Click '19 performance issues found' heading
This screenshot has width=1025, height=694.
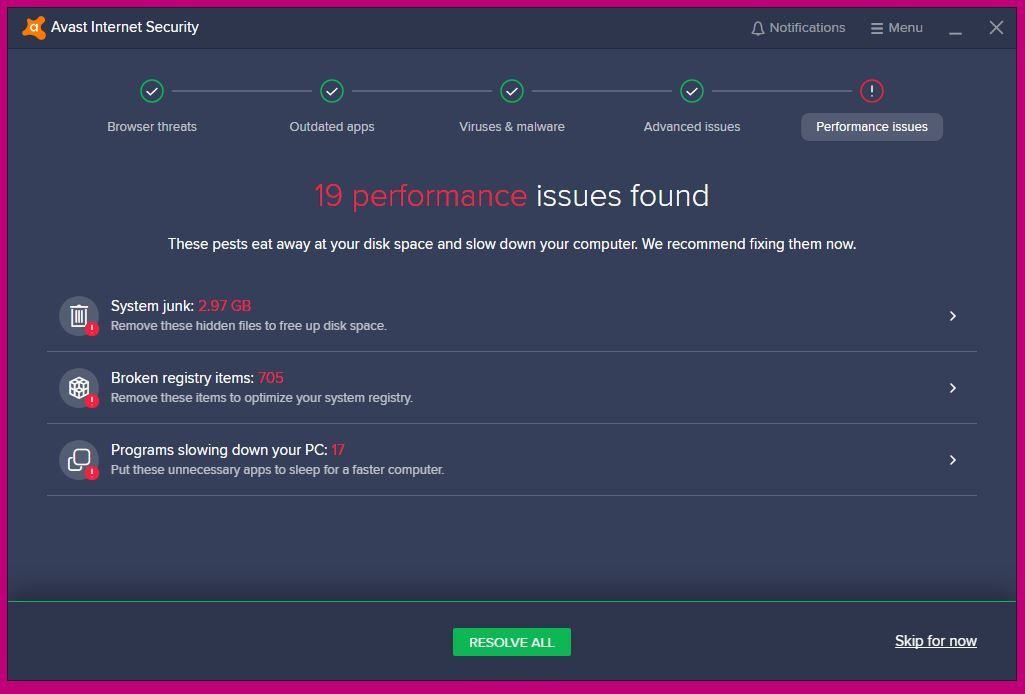512,195
